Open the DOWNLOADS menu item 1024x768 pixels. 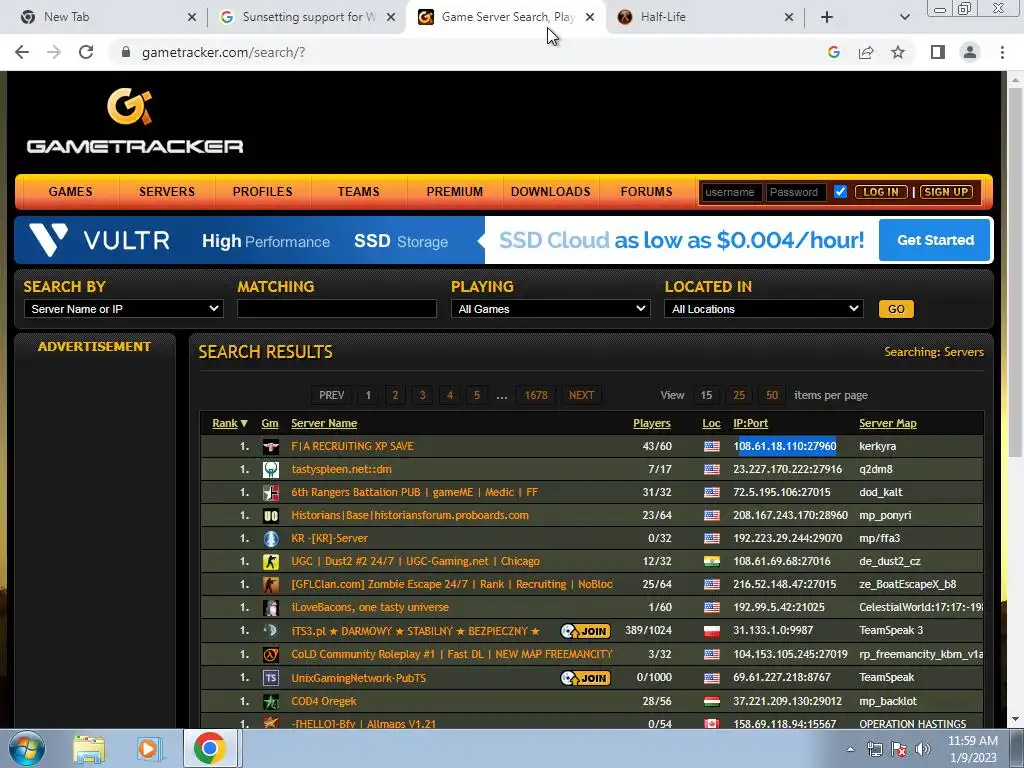coord(551,192)
